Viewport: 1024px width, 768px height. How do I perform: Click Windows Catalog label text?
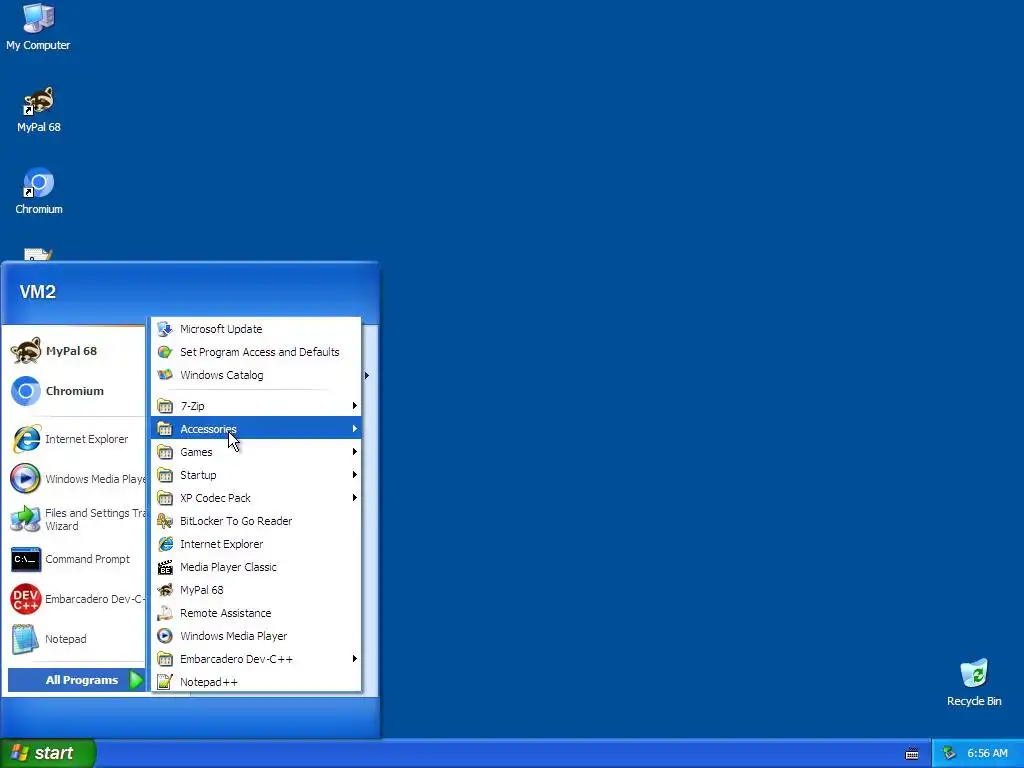pos(221,375)
